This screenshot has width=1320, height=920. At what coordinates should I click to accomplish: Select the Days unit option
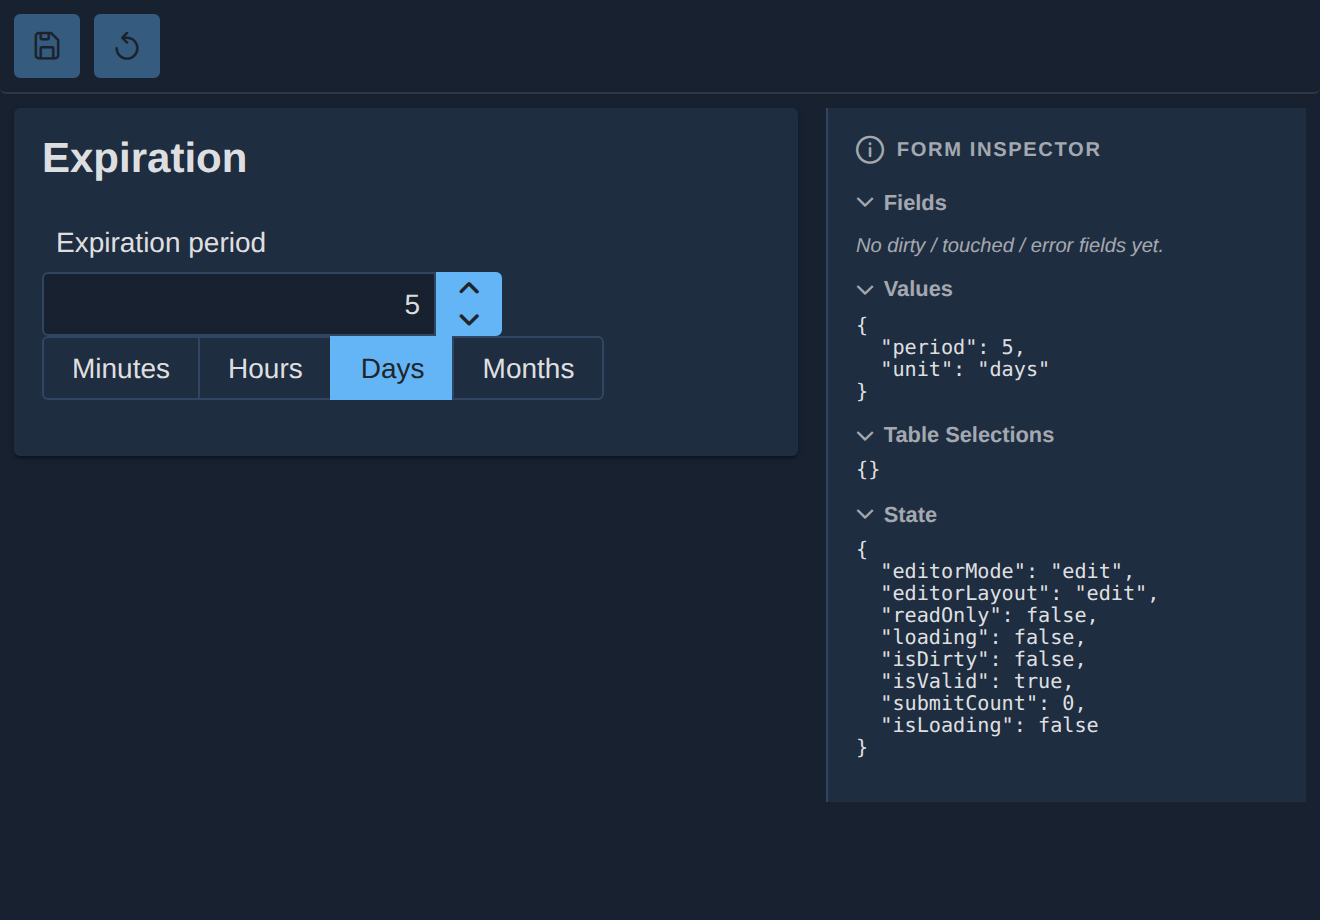392,368
